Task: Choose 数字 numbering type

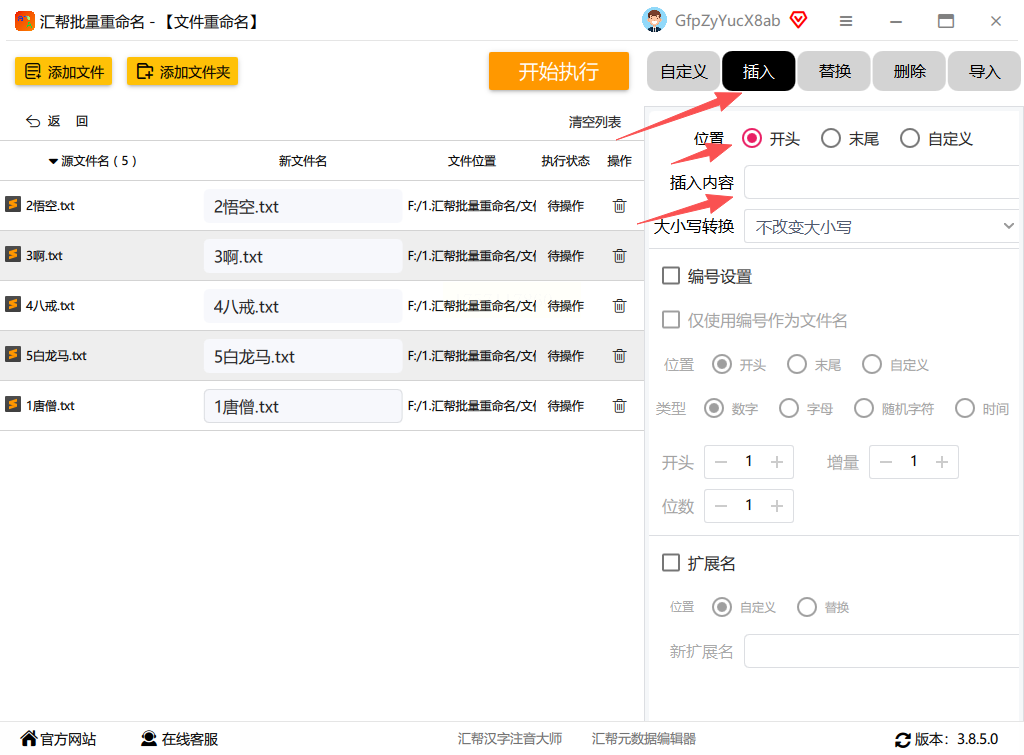Action: 714,408
